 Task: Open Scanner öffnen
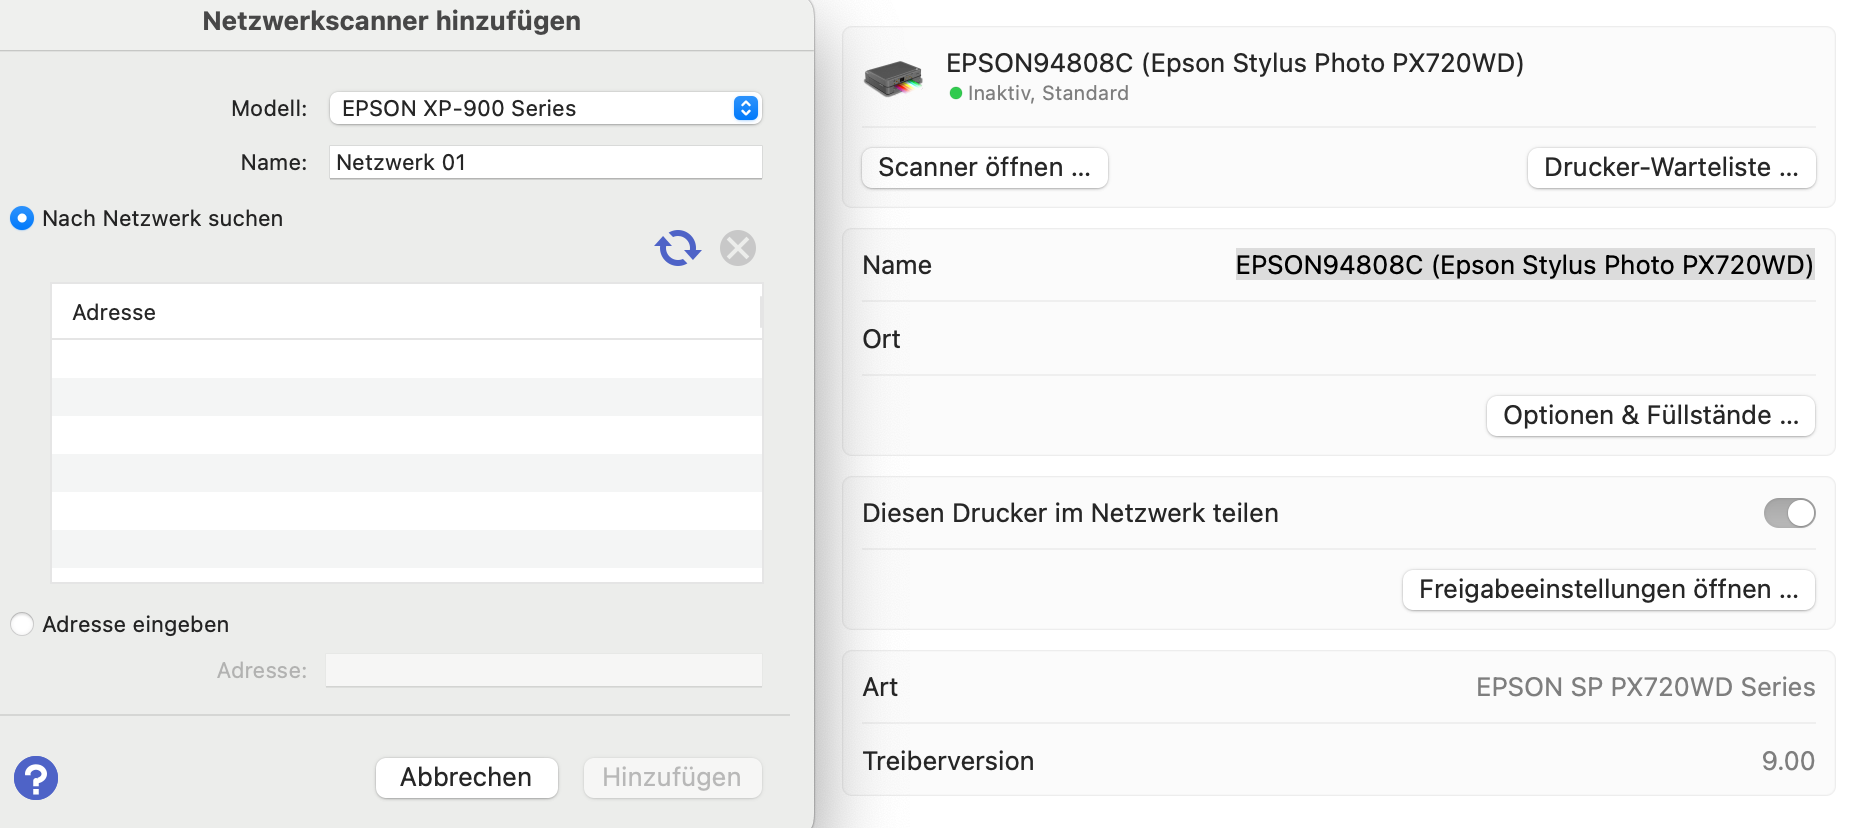pos(984,167)
